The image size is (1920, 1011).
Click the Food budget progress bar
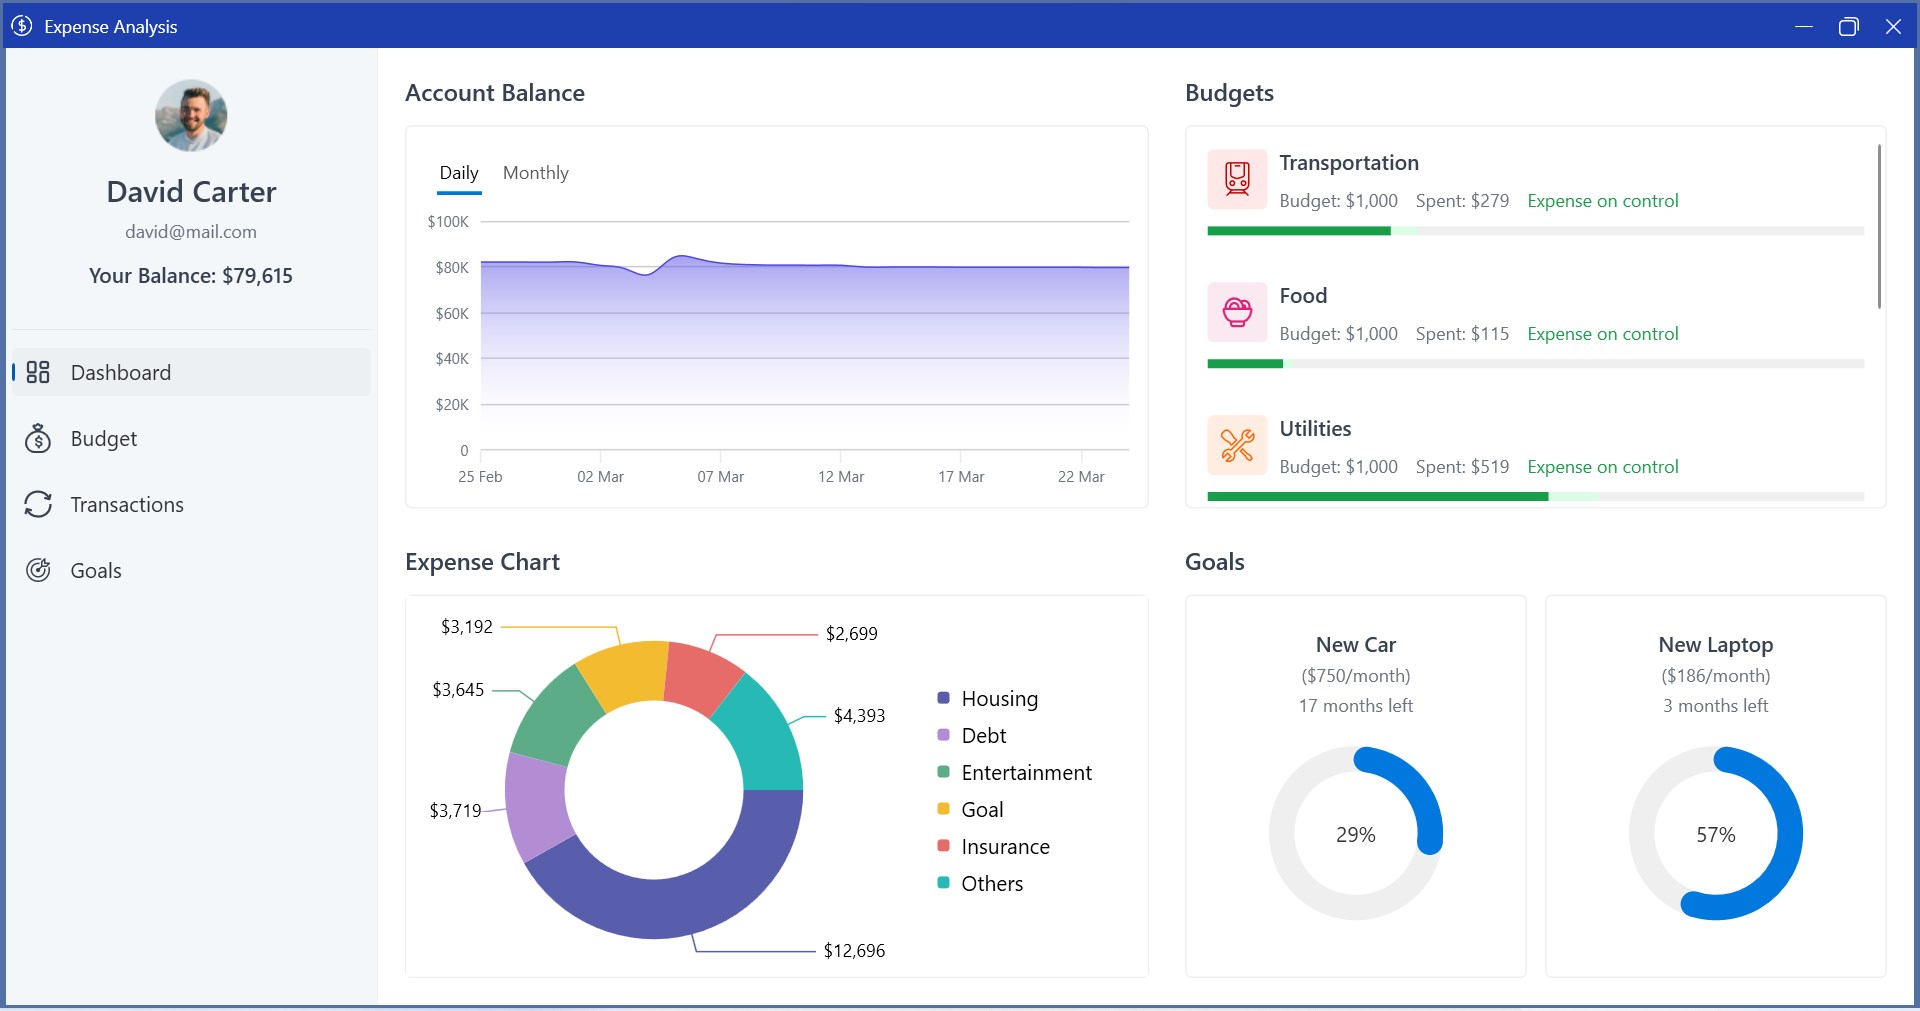[x=1535, y=364]
